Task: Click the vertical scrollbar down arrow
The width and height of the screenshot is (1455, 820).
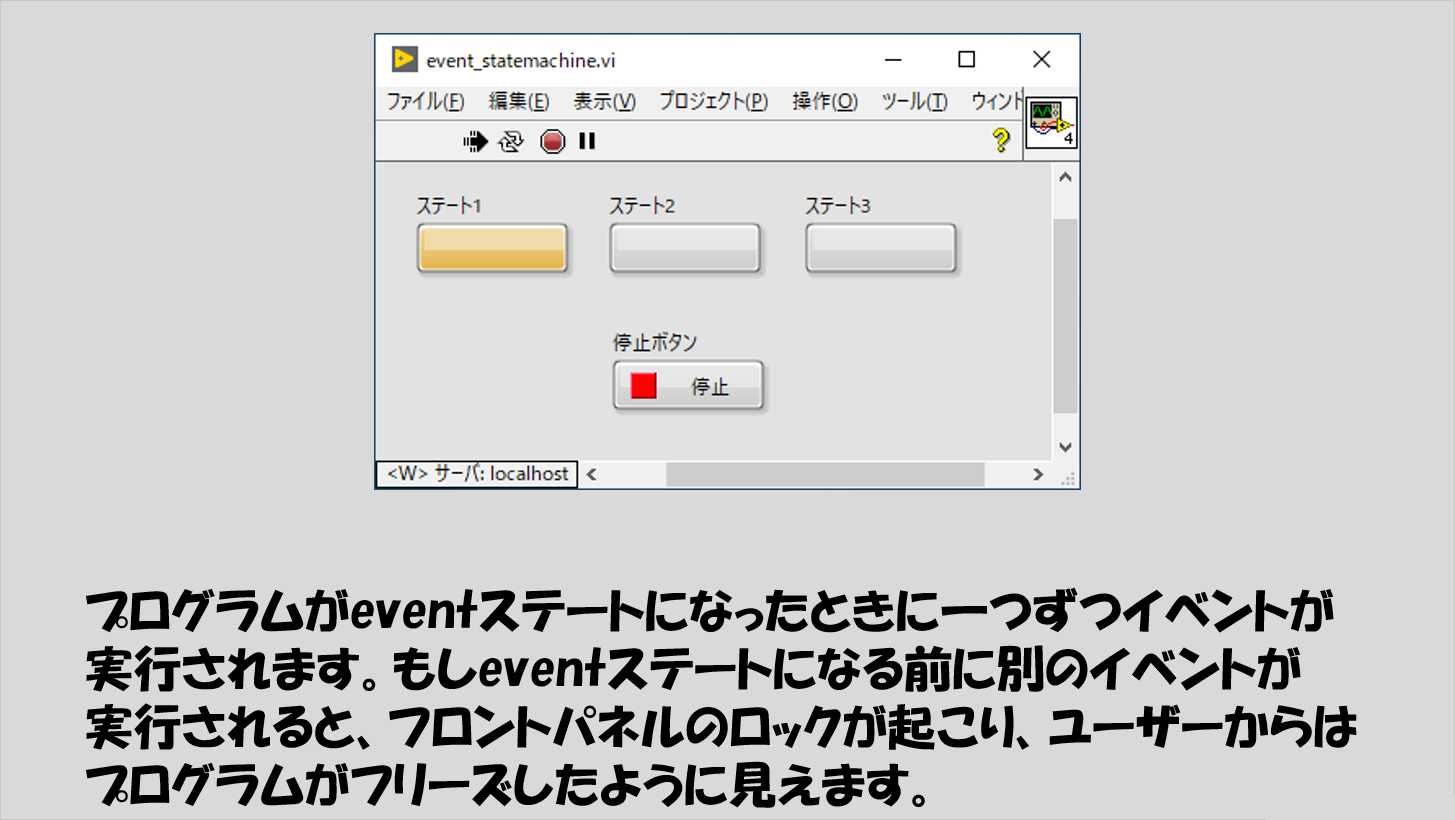Action: pos(1065,447)
